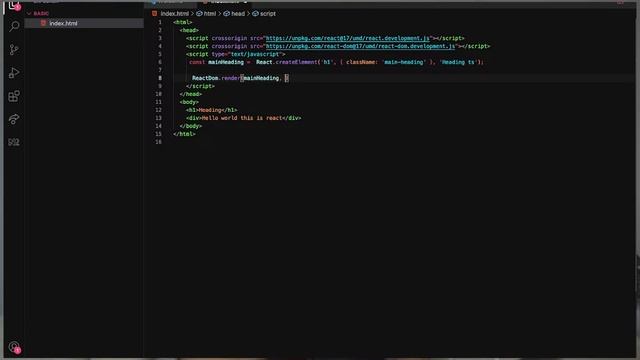
Task: Collapse the BASIC folder section
Action: tap(38, 13)
